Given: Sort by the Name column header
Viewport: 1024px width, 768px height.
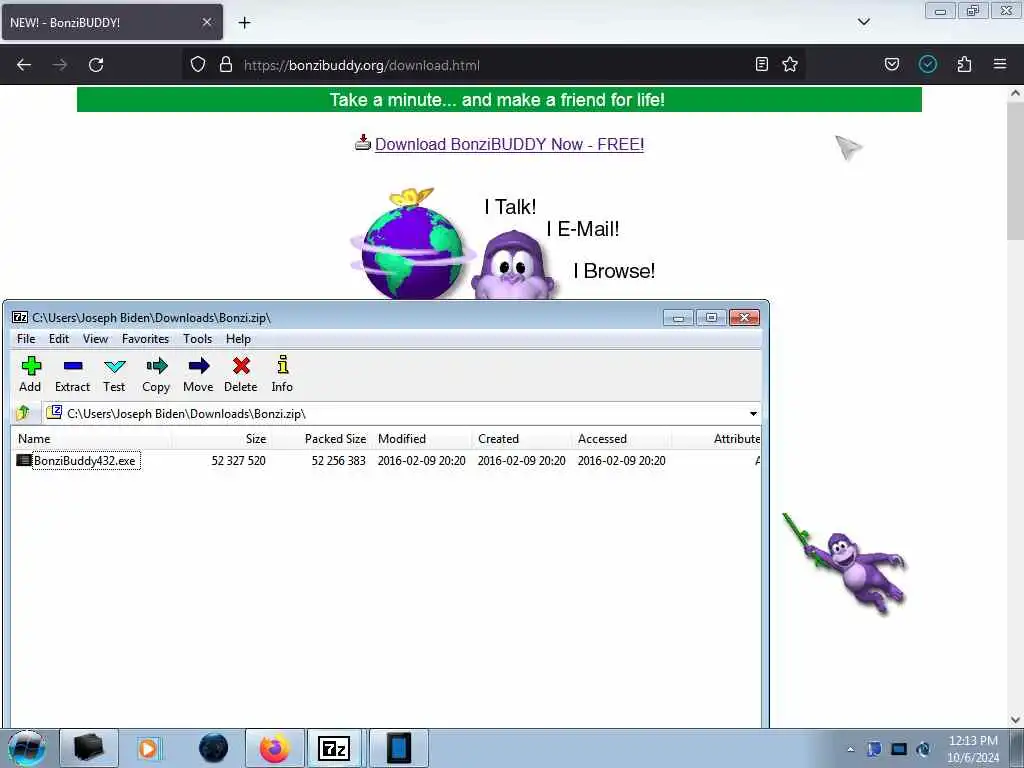Looking at the screenshot, I should (91, 439).
